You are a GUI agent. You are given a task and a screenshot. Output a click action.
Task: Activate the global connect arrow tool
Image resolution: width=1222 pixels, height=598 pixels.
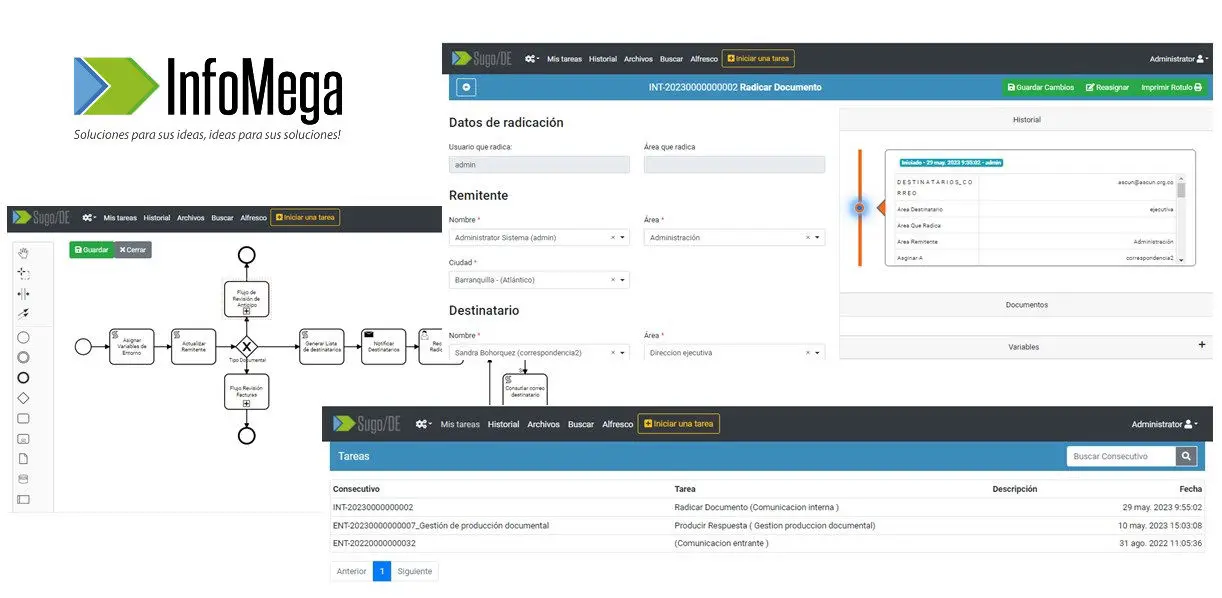[24, 314]
